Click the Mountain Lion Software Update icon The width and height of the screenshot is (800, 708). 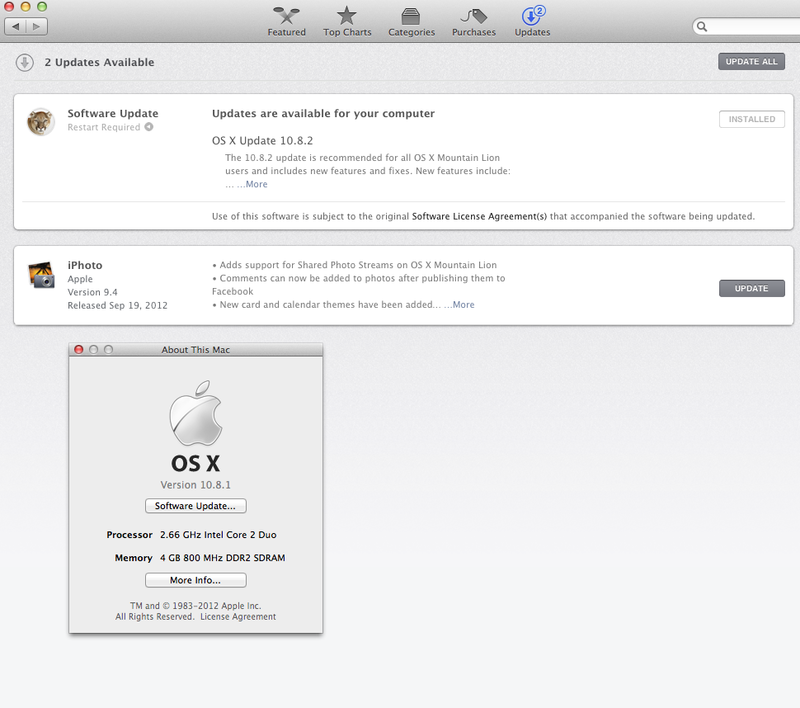[x=41, y=122]
